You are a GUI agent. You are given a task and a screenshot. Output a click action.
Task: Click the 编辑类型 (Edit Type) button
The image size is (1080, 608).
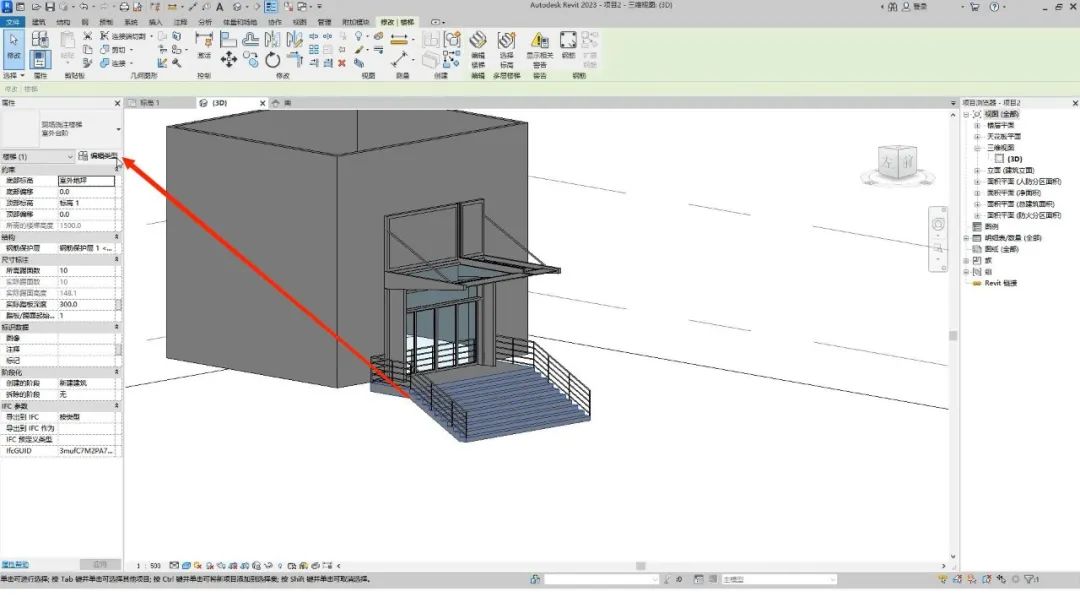point(98,156)
